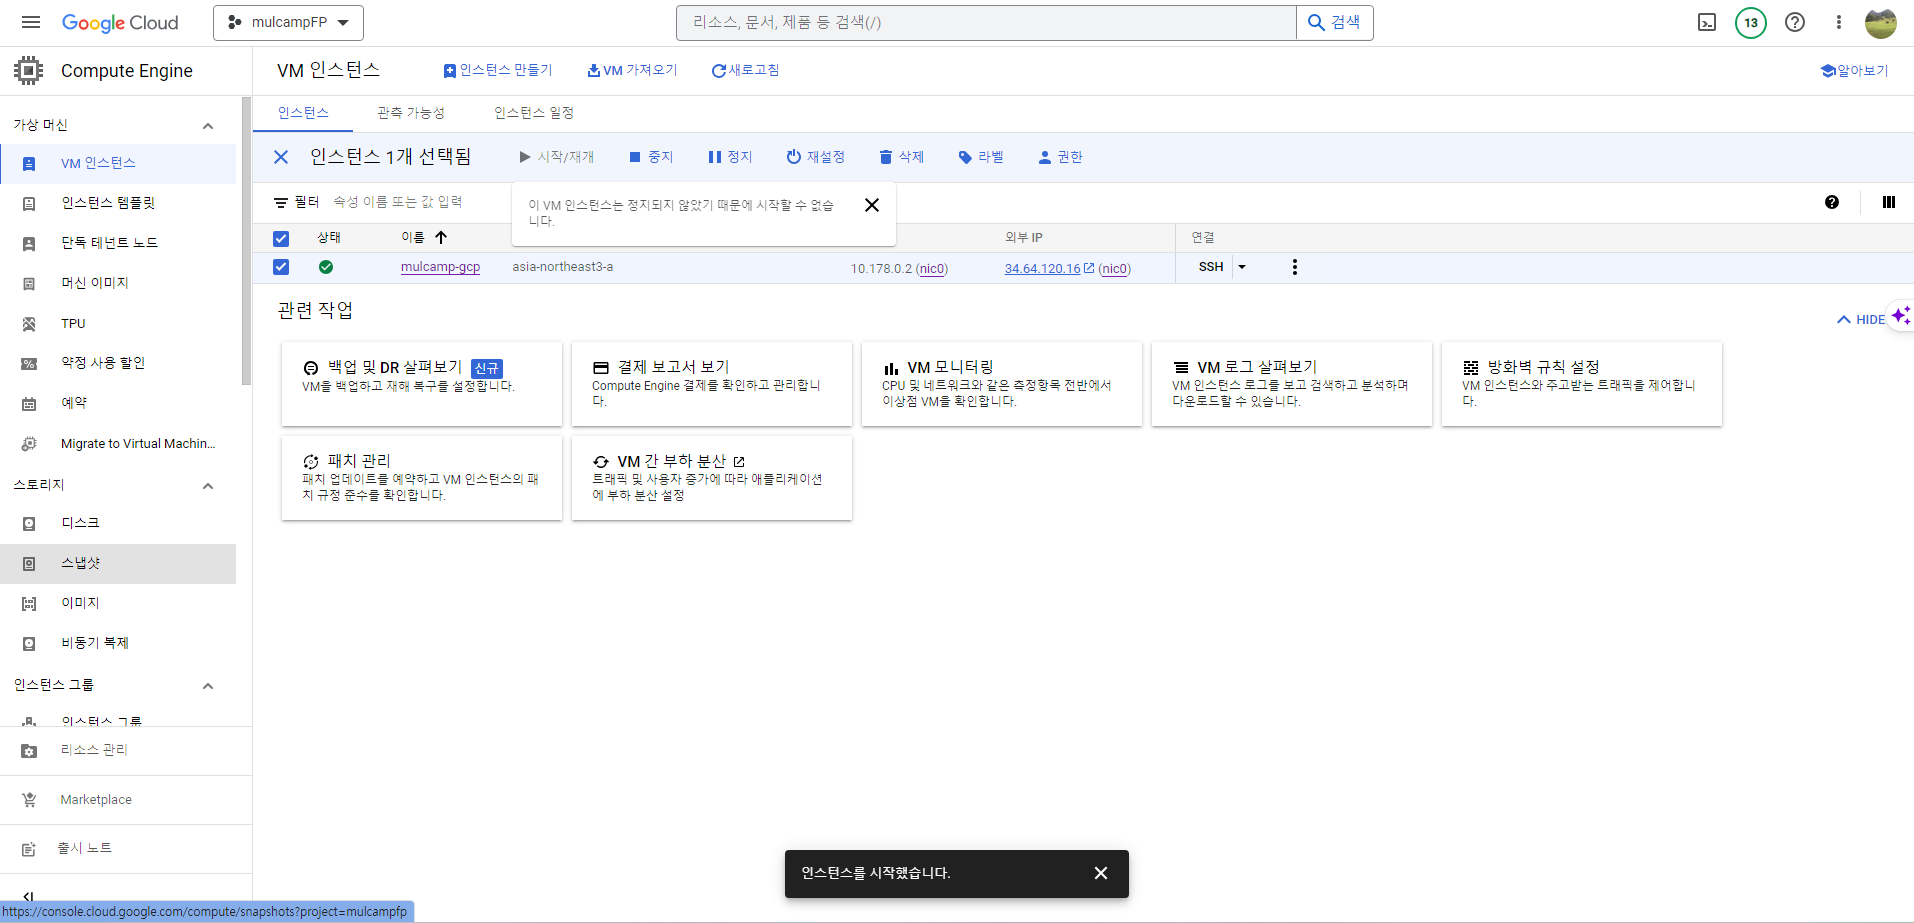1914x923 pixels.
Task: Open 예약 in the sidebar
Action: pyautogui.click(x=118, y=403)
